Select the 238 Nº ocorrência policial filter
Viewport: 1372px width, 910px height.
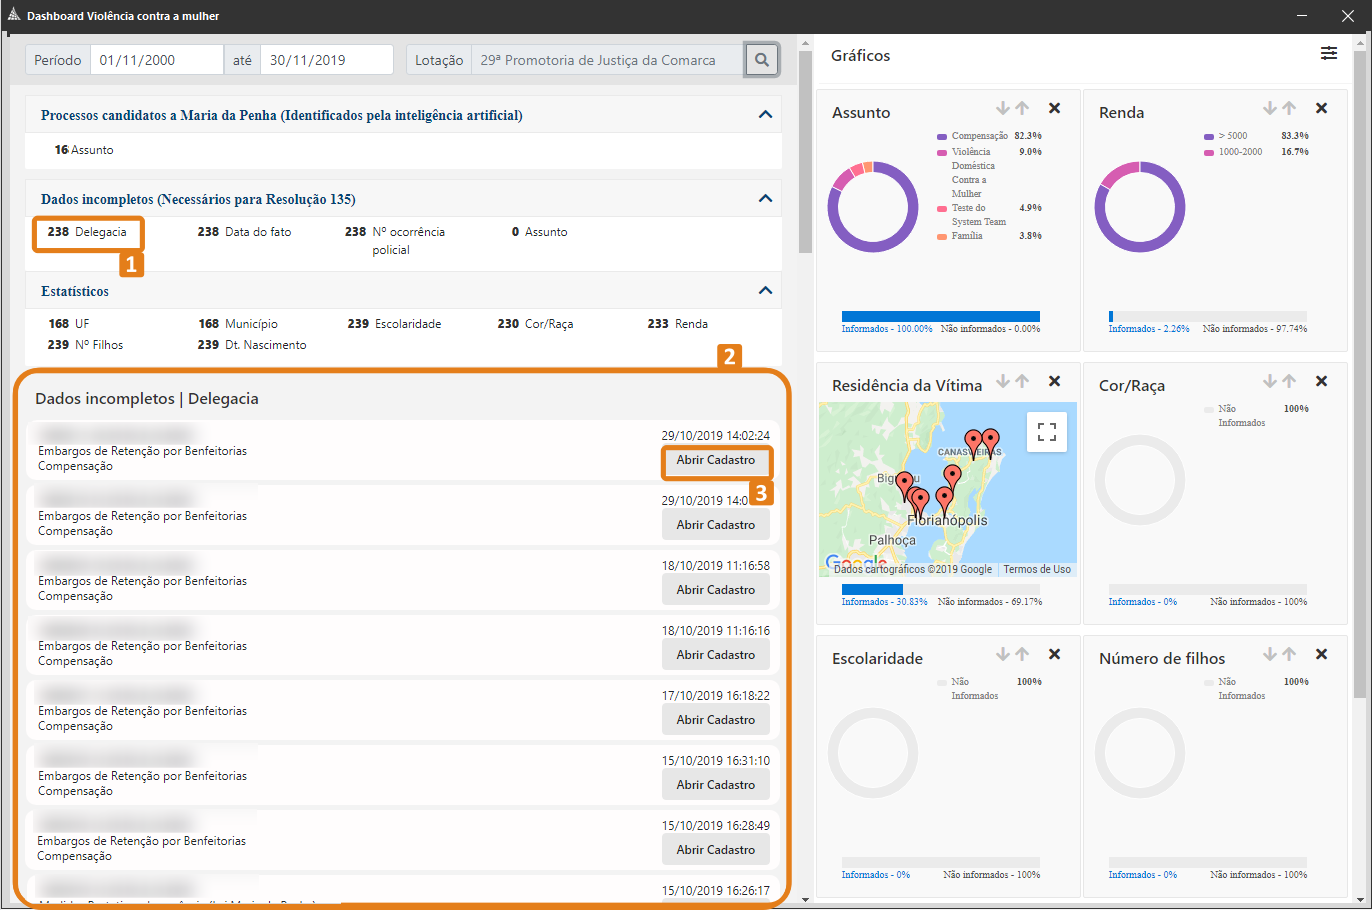pos(395,241)
